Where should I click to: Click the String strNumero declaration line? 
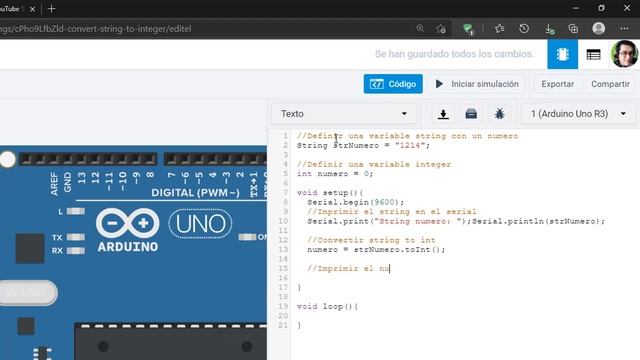coord(363,146)
